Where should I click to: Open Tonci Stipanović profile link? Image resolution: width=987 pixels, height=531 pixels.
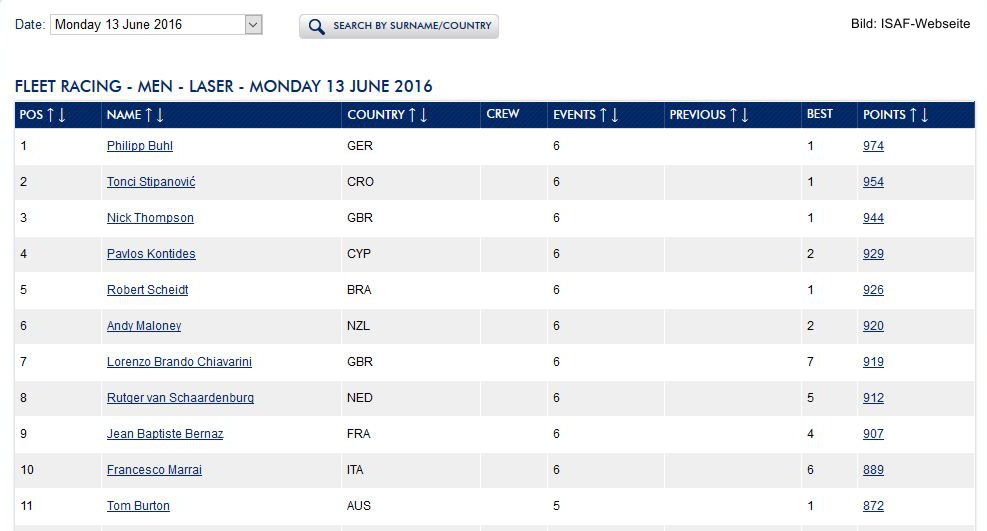tap(151, 182)
